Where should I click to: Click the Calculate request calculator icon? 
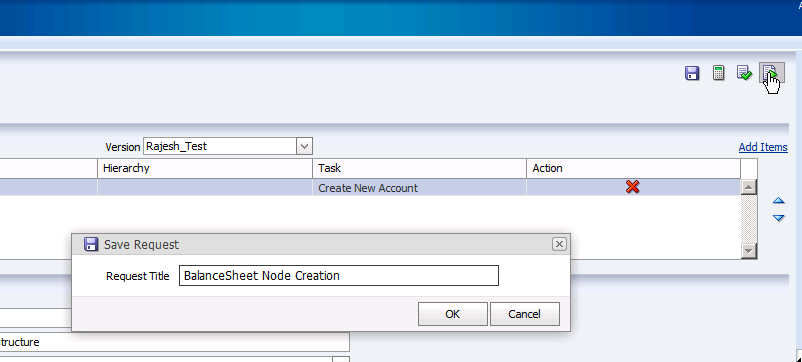tap(718, 73)
